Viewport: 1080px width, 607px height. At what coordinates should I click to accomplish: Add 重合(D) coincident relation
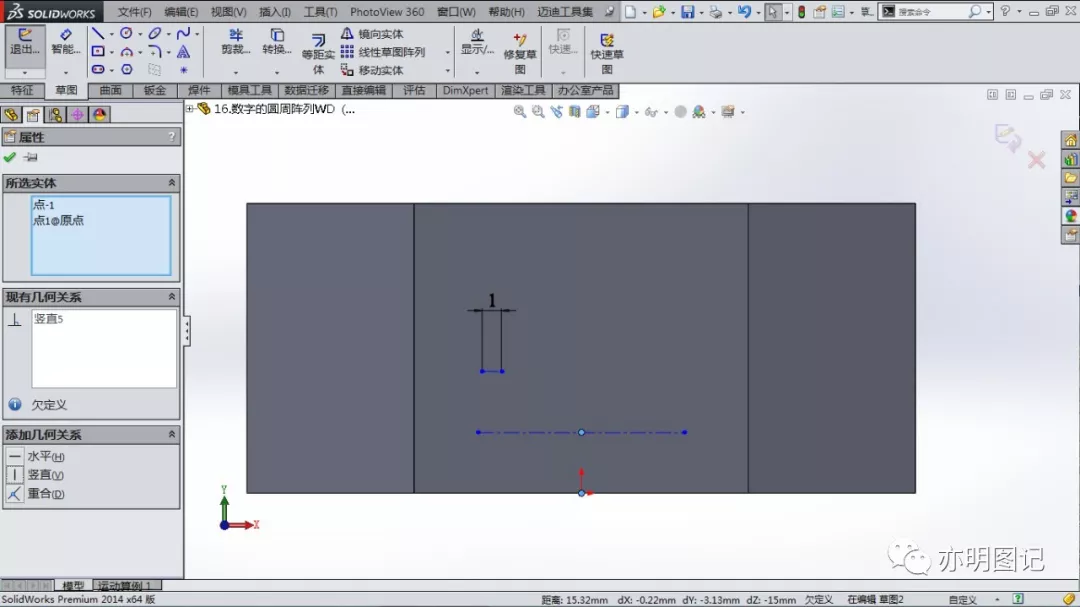[37, 493]
